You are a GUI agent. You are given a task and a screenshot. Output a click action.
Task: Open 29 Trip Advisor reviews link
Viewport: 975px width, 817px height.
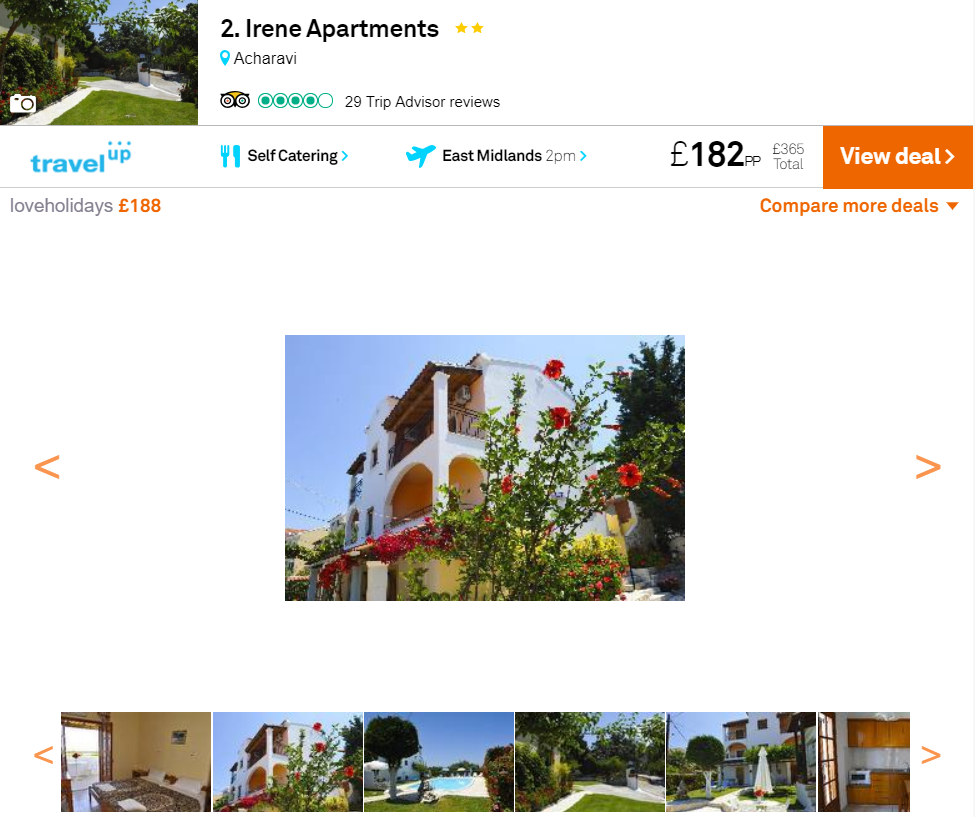(x=422, y=102)
